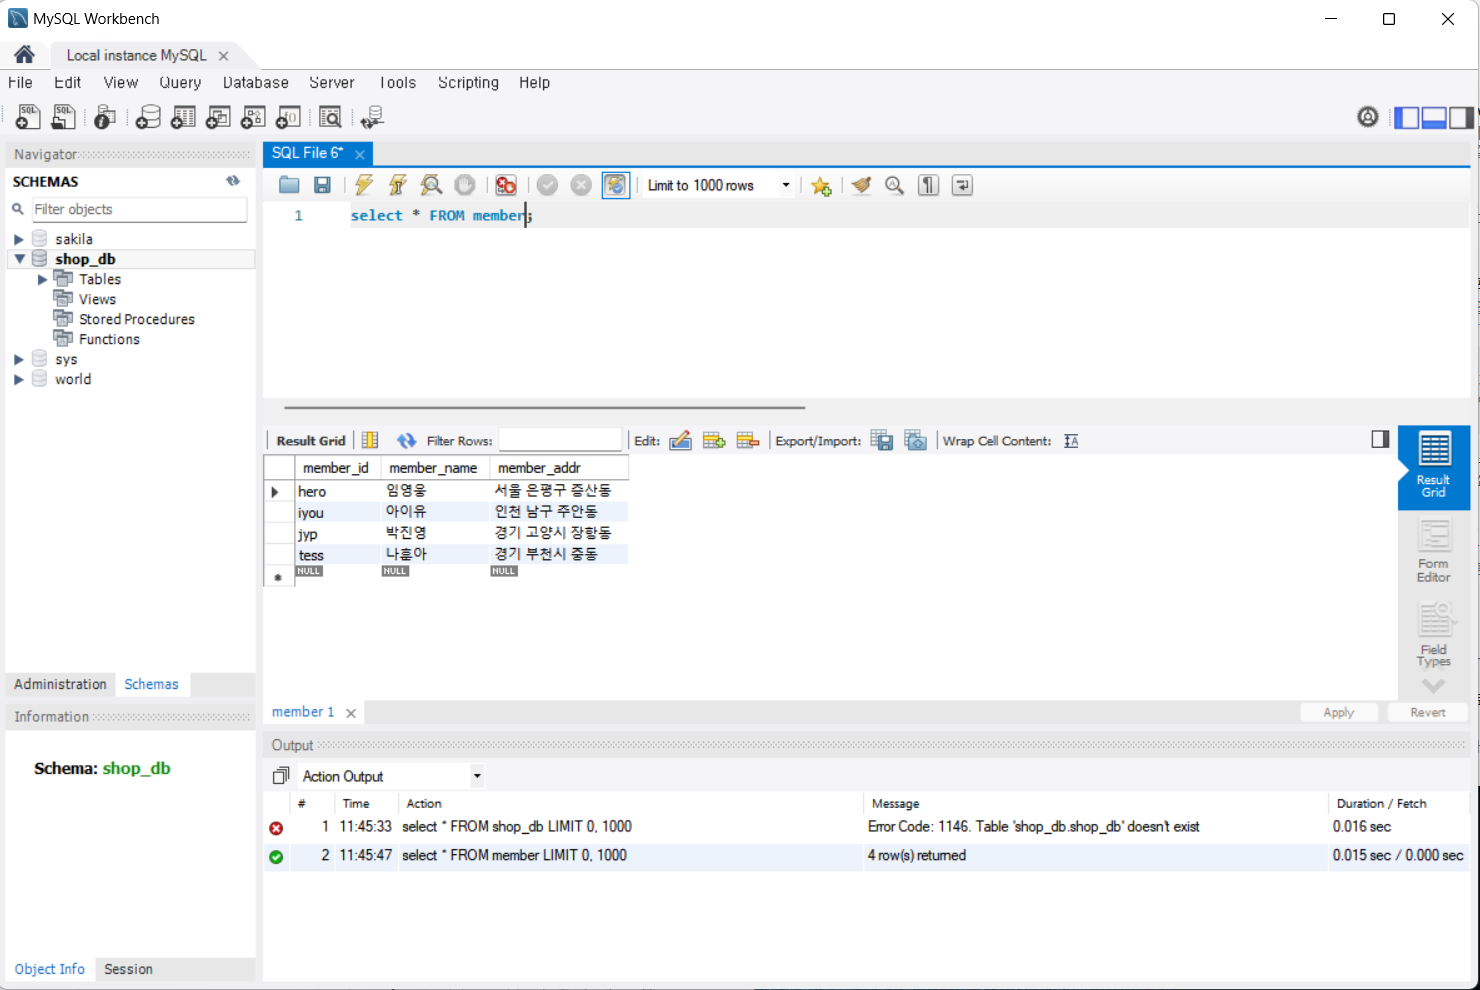Commit the current transaction
Image resolution: width=1480 pixels, height=990 pixels.
(x=547, y=185)
